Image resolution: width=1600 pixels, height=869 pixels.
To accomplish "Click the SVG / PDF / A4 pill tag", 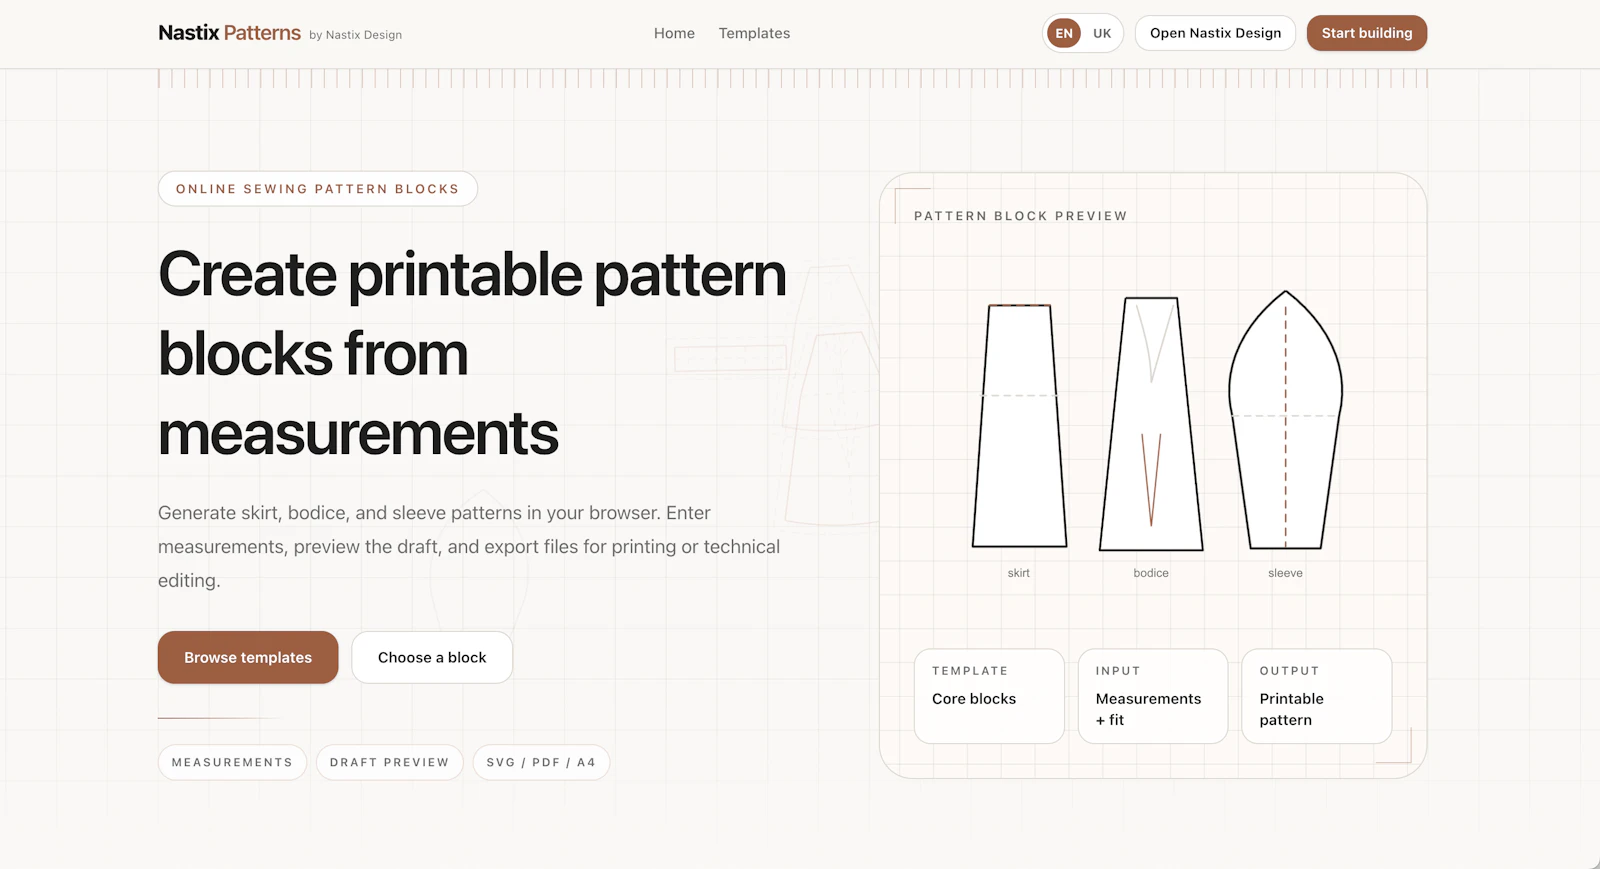I will (541, 762).
